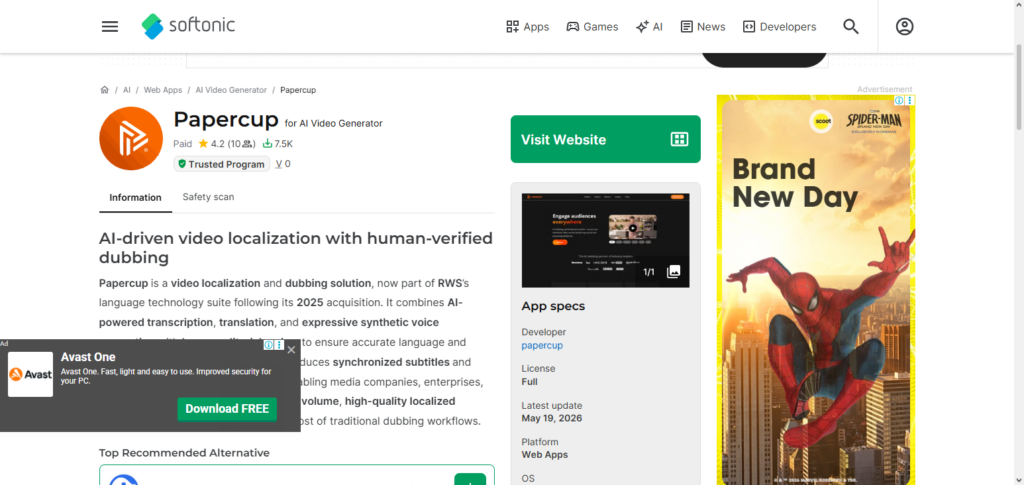Click the Avast ad info icon
This screenshot has height=485, width=1024.
[x=268, y=345]
